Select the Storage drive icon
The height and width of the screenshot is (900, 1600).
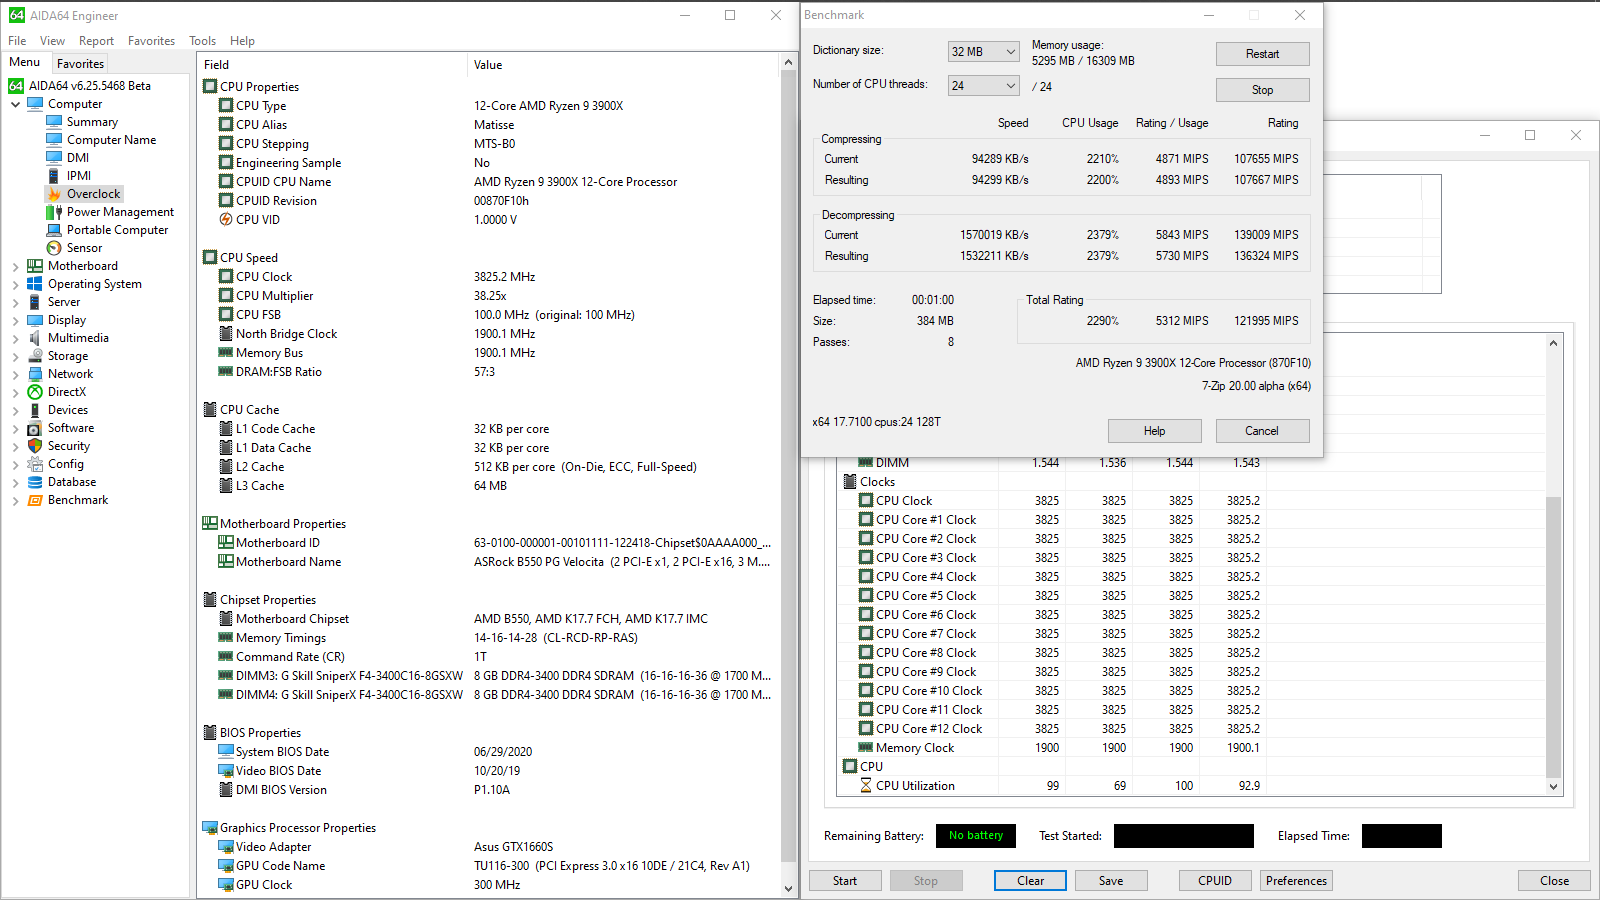35,356
